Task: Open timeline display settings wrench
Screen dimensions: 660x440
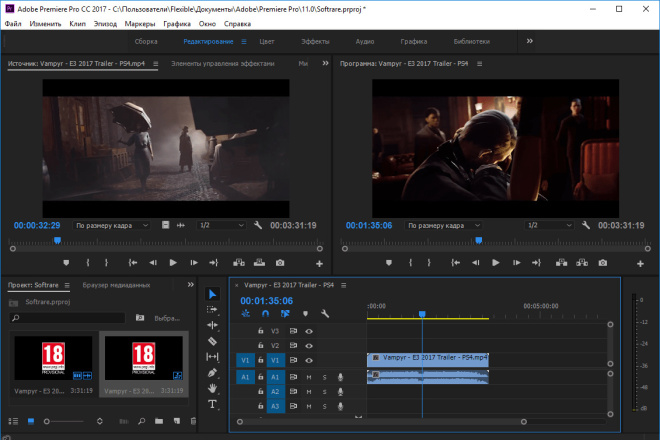Action: [x=325, y=314]
